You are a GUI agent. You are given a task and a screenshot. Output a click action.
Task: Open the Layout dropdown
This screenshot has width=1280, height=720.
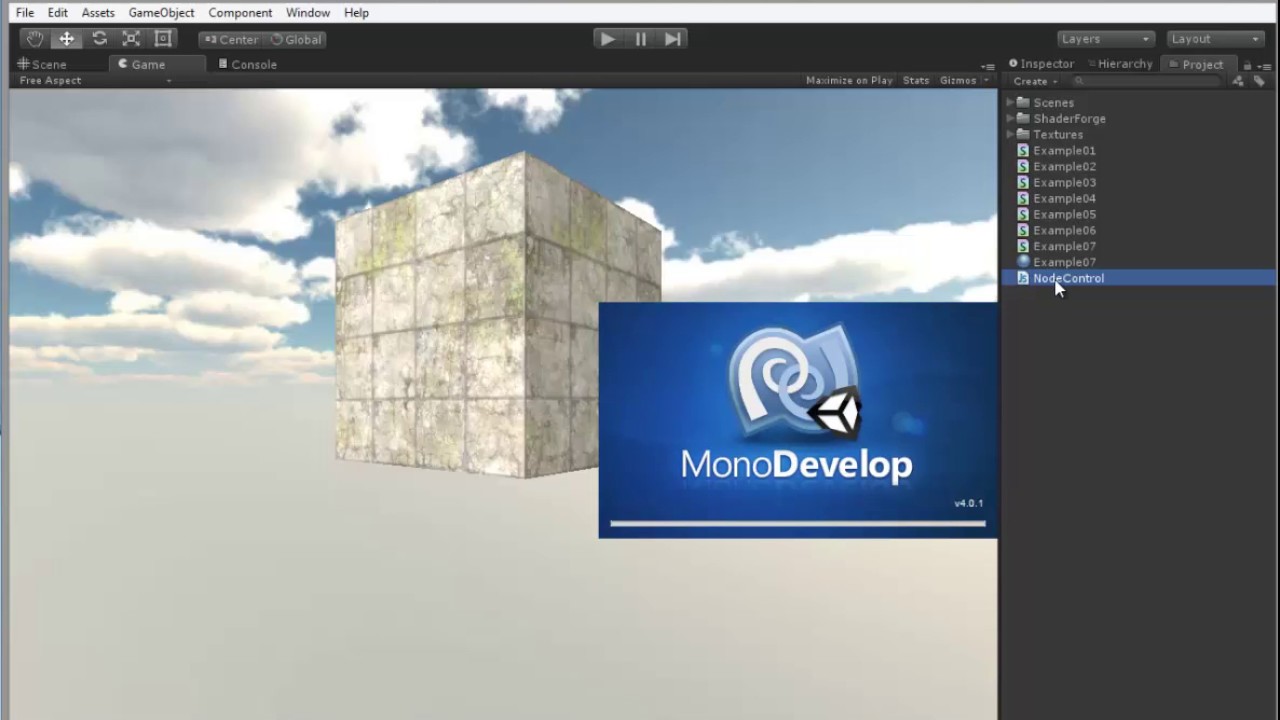(1213, 38)
